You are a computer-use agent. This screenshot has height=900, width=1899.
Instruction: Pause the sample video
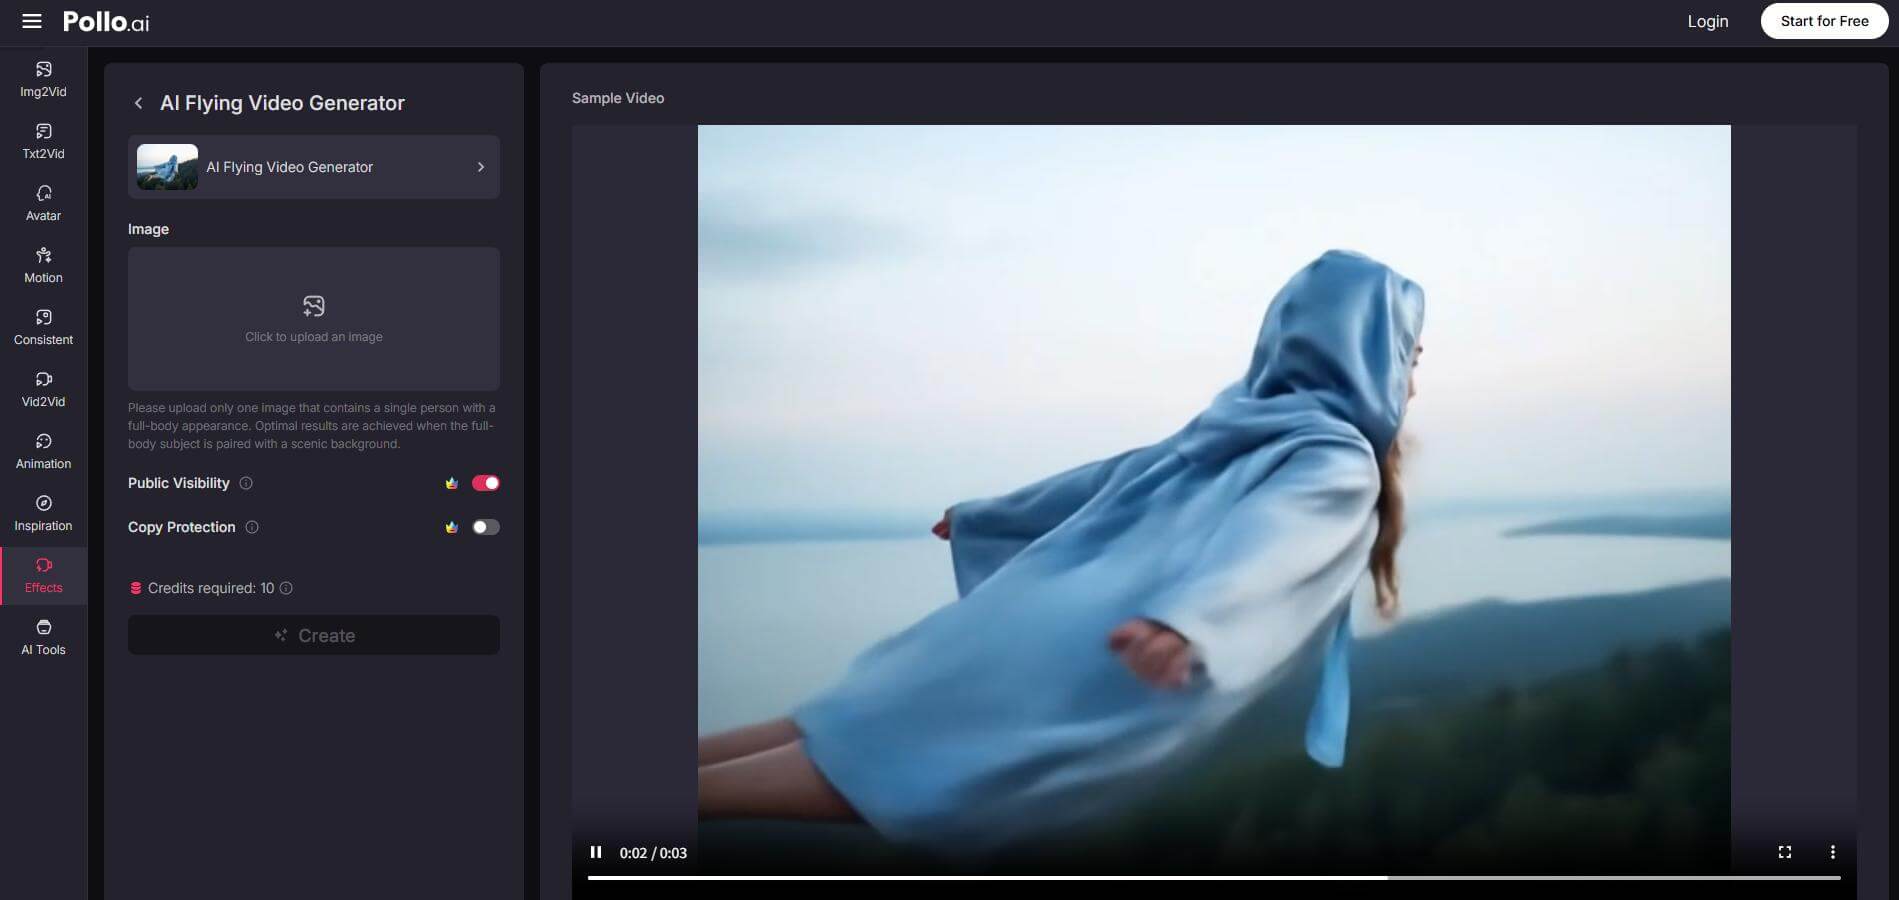coord(596,852)
